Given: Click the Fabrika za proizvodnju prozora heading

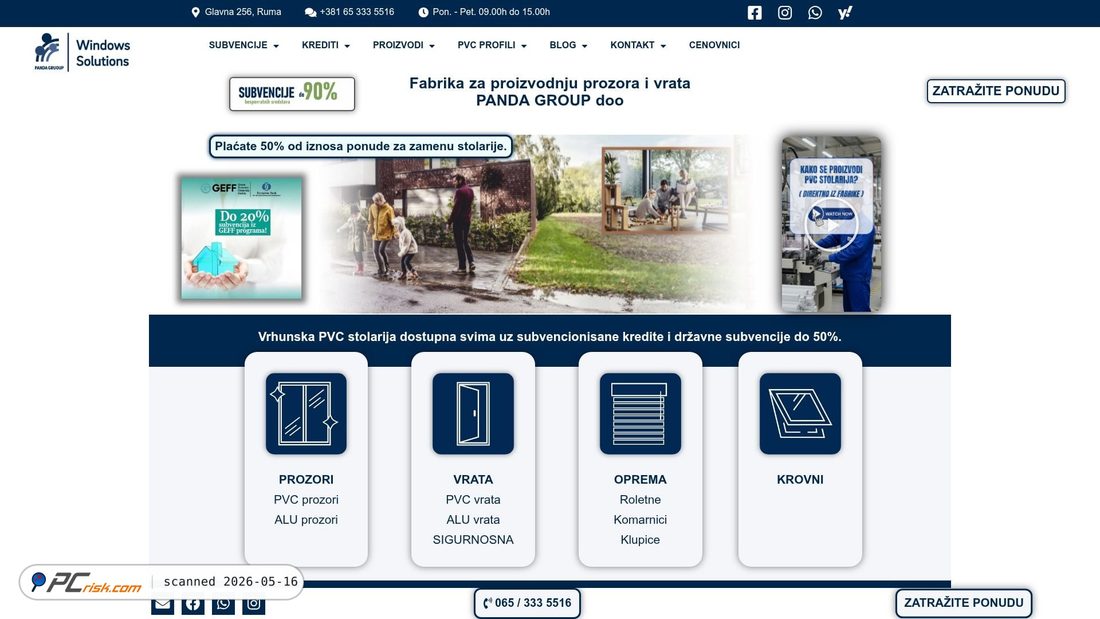Looking at the screenshot, I should click(549, 92).
